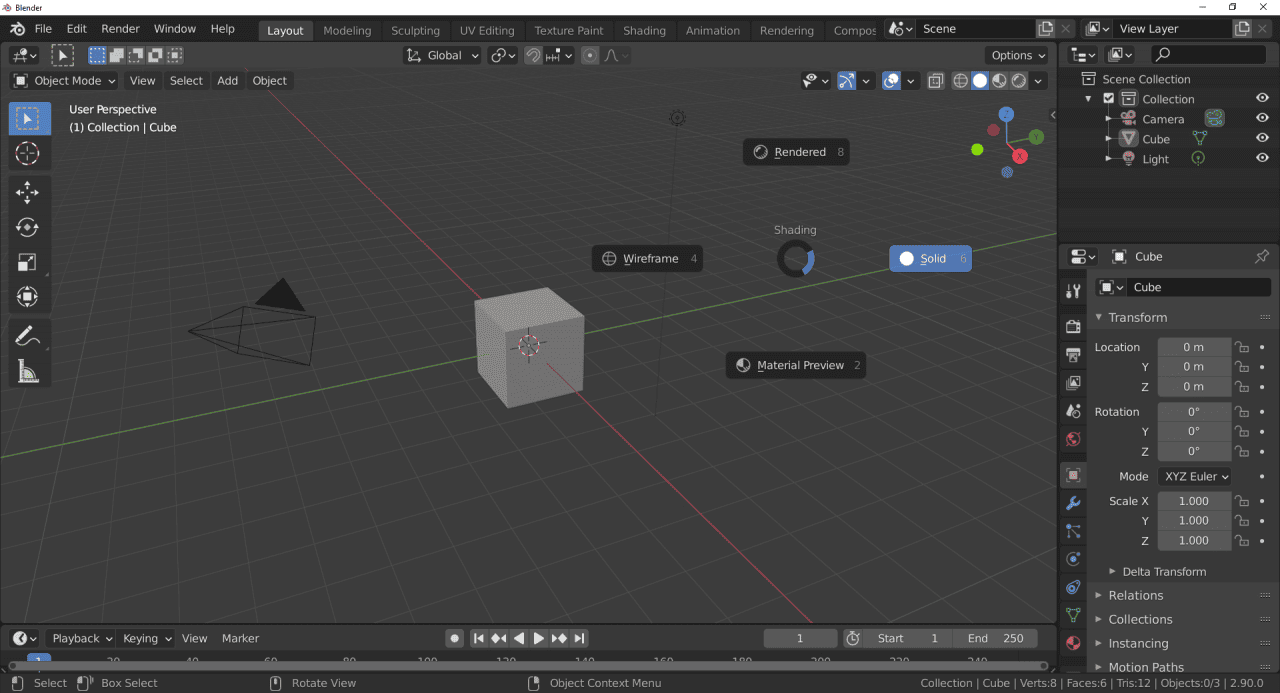Hide the Light in the viewport

[x=1262, y=158]
